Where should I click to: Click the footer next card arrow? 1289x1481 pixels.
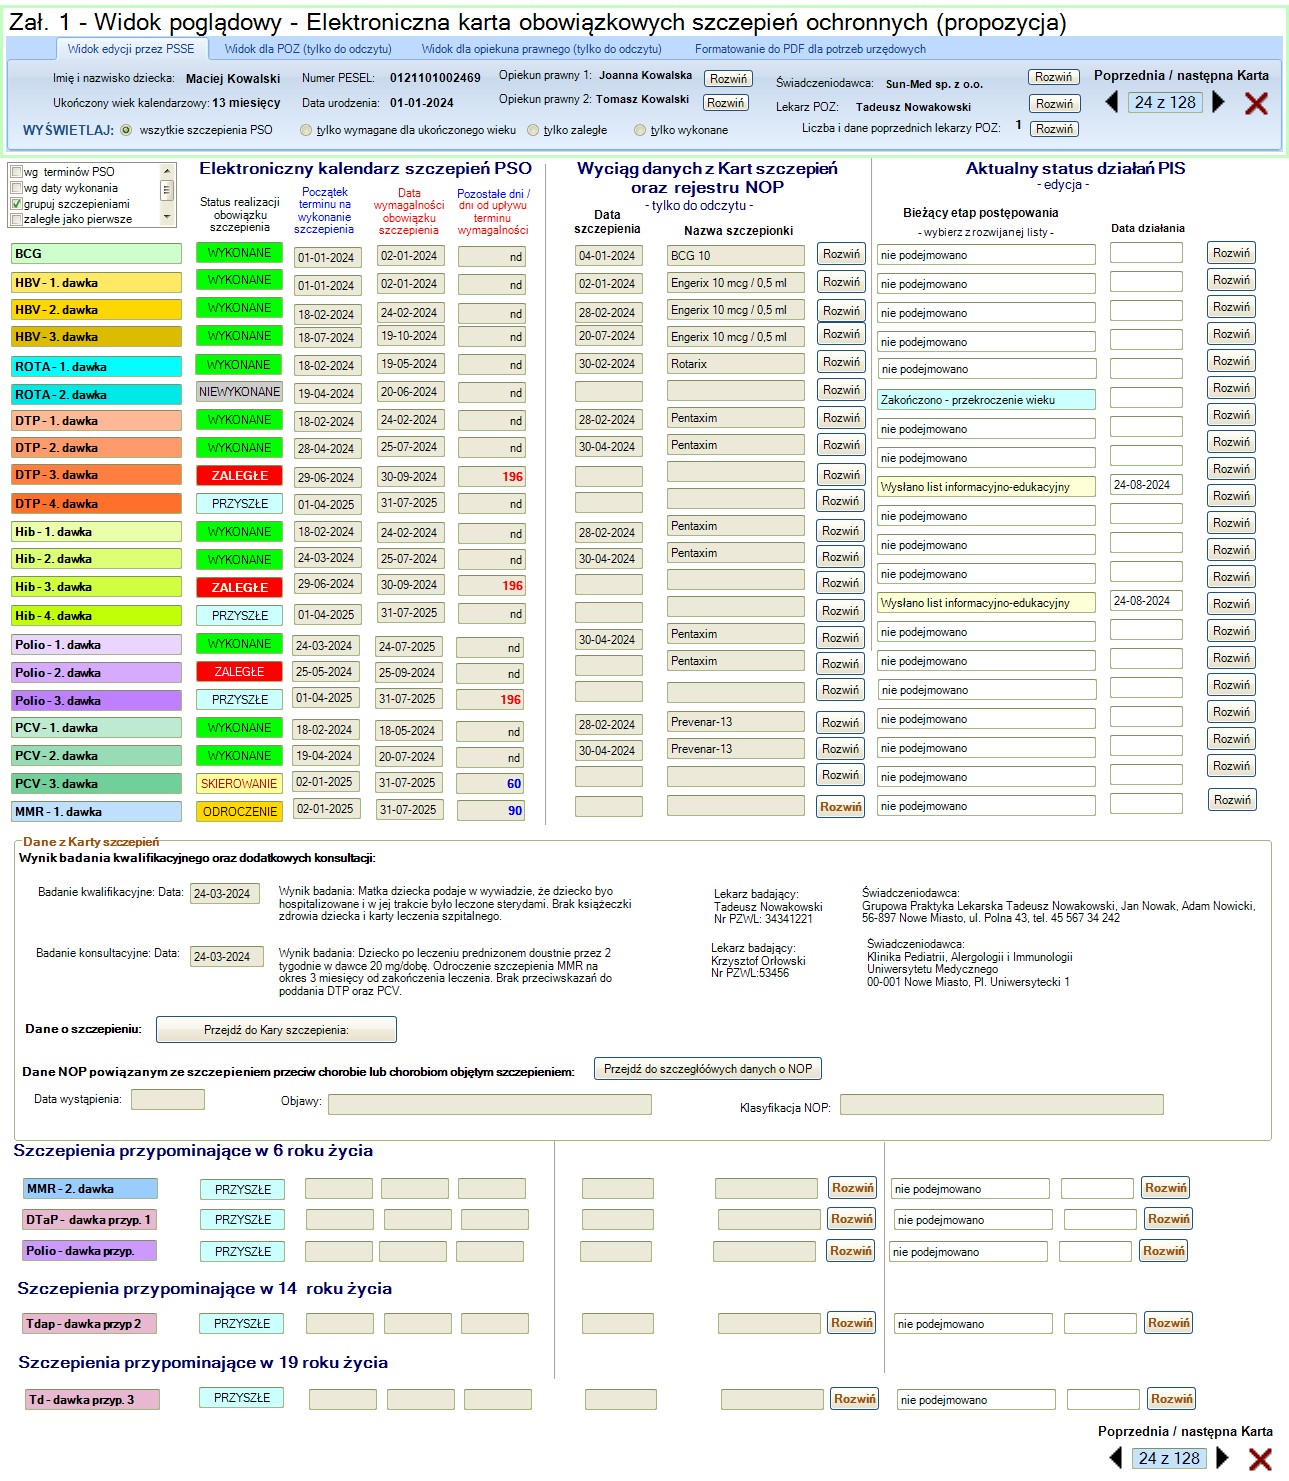pyautogui.click(x=1222, y=1458)
